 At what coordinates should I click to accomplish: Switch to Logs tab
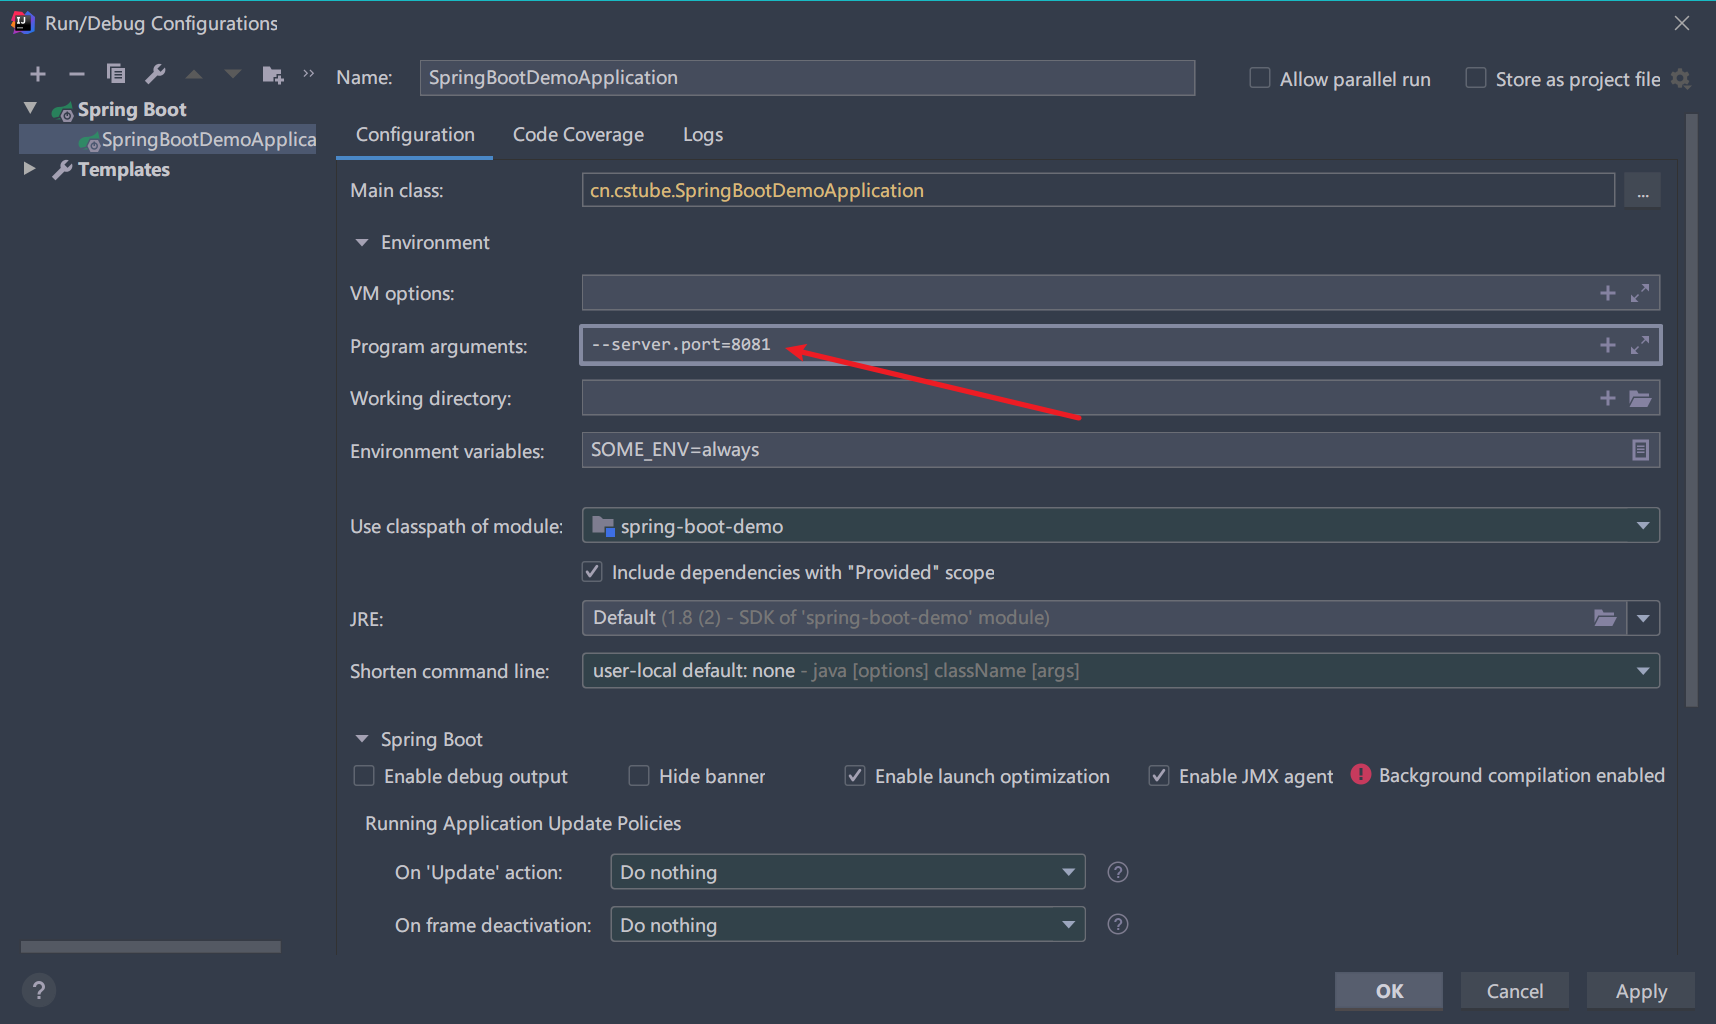point(703,135)
